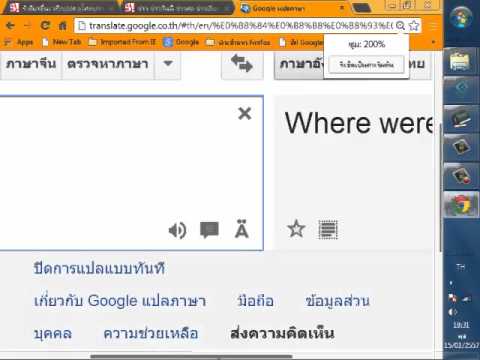Save translation with the star icon
This screenshot has height=360, width=480.
tap(296, 229)
